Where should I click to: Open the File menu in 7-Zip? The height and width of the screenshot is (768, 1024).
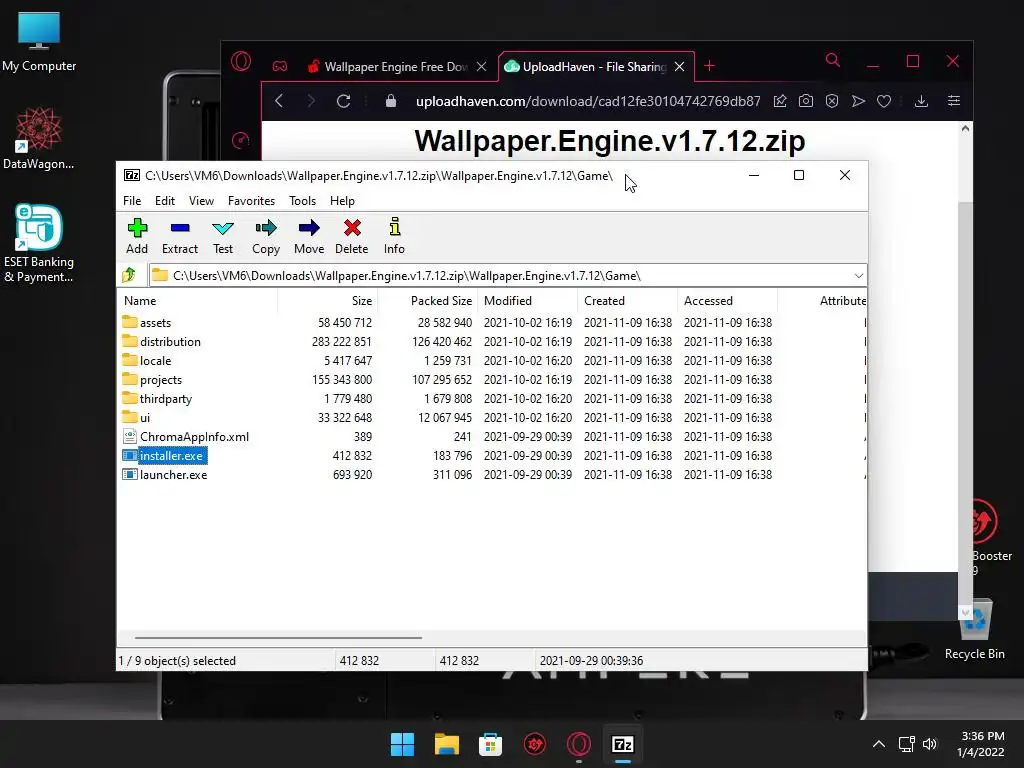132,200
